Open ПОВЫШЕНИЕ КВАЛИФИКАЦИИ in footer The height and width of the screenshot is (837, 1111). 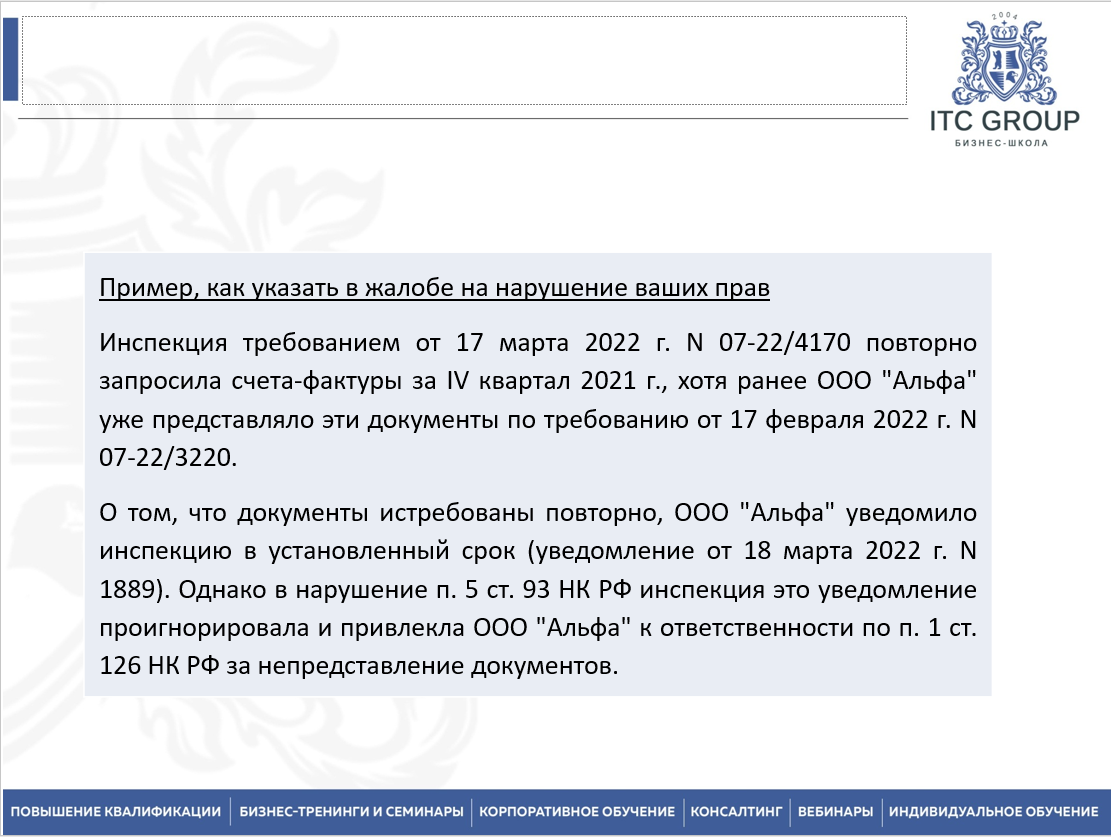[x=116, y=811]
